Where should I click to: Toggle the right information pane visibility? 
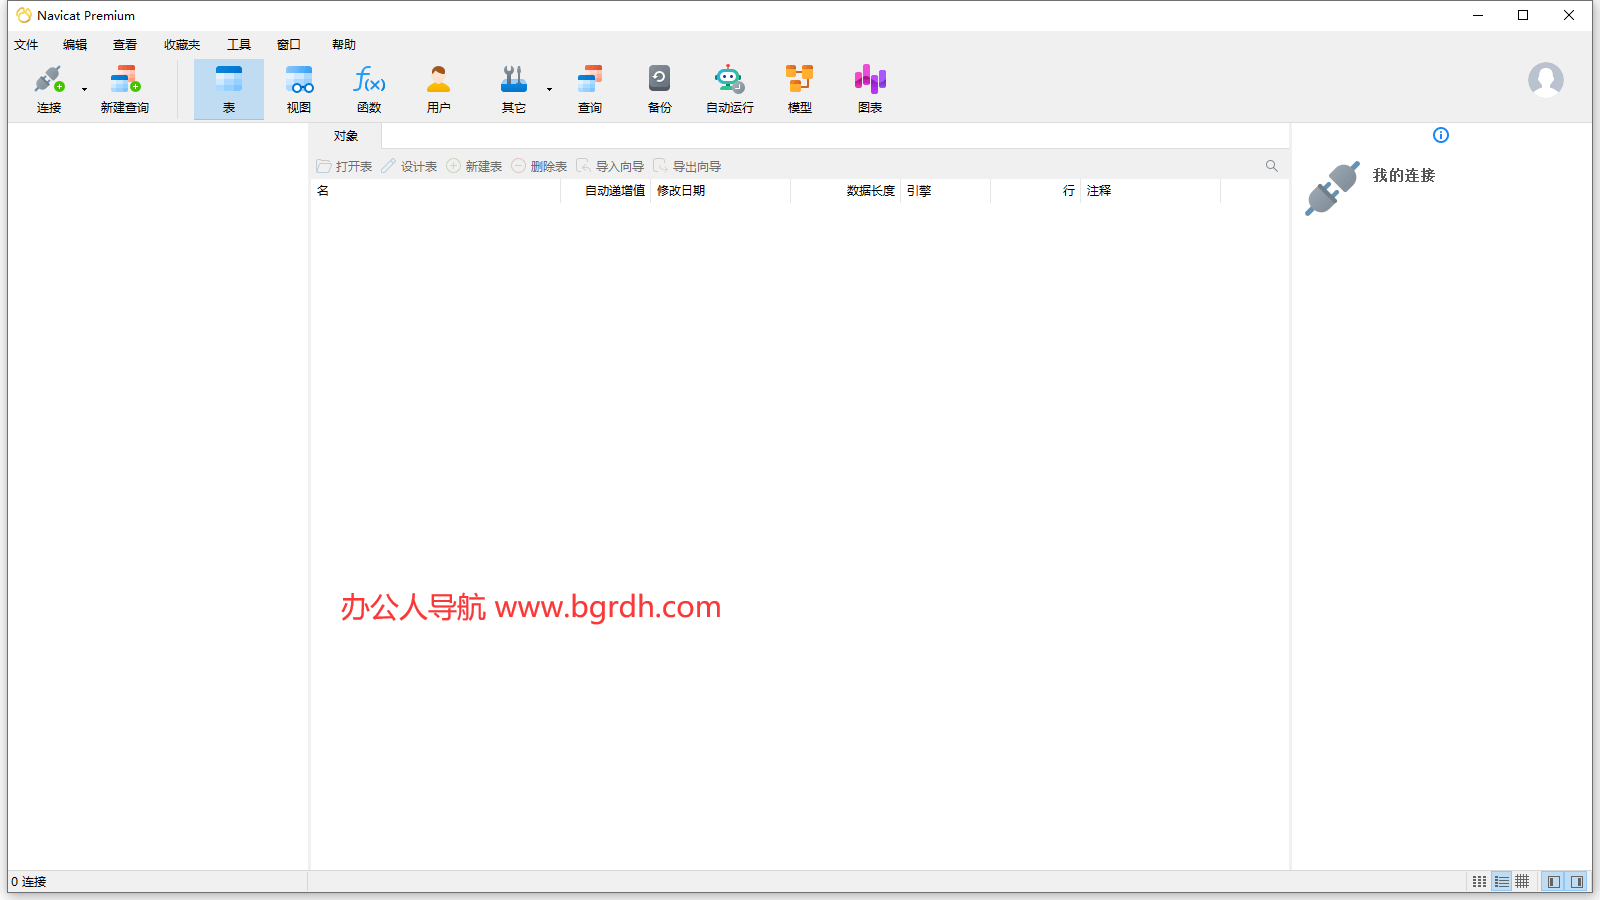coord(1577,882)
